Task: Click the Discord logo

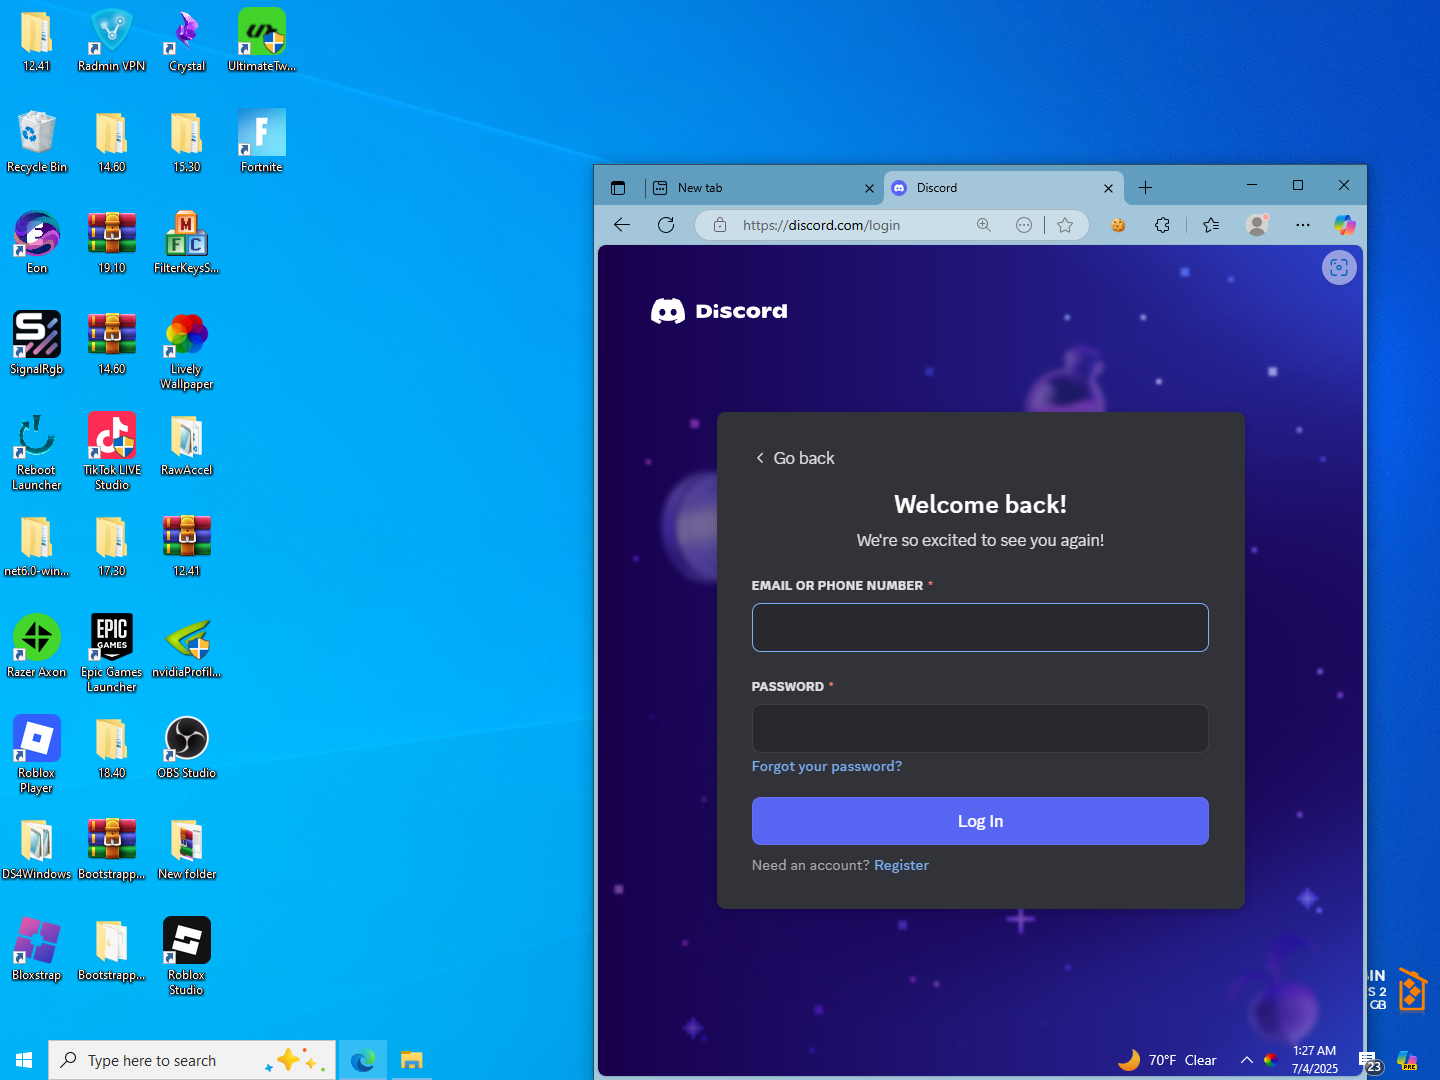Action: point(719,311)
